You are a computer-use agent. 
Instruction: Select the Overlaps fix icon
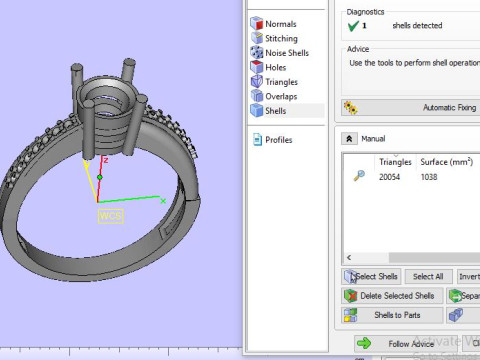(257, 96)
